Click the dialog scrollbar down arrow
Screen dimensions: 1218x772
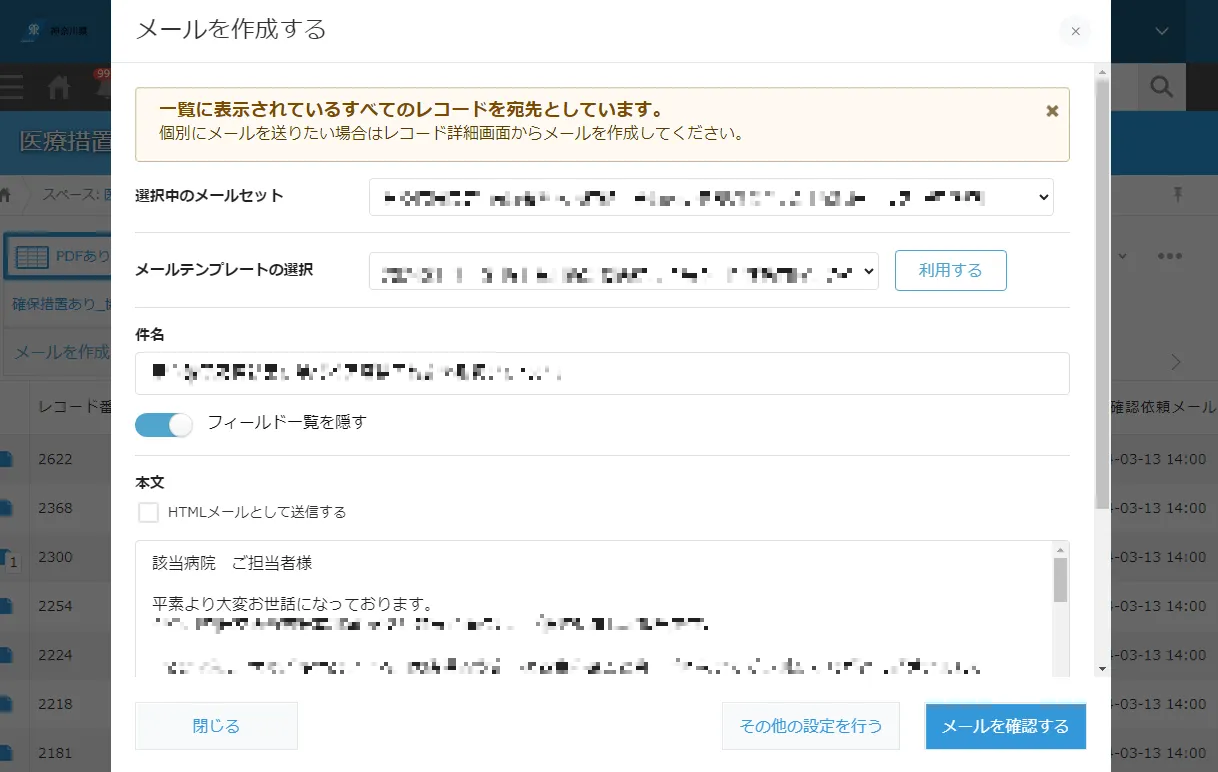coord(1102,668)
